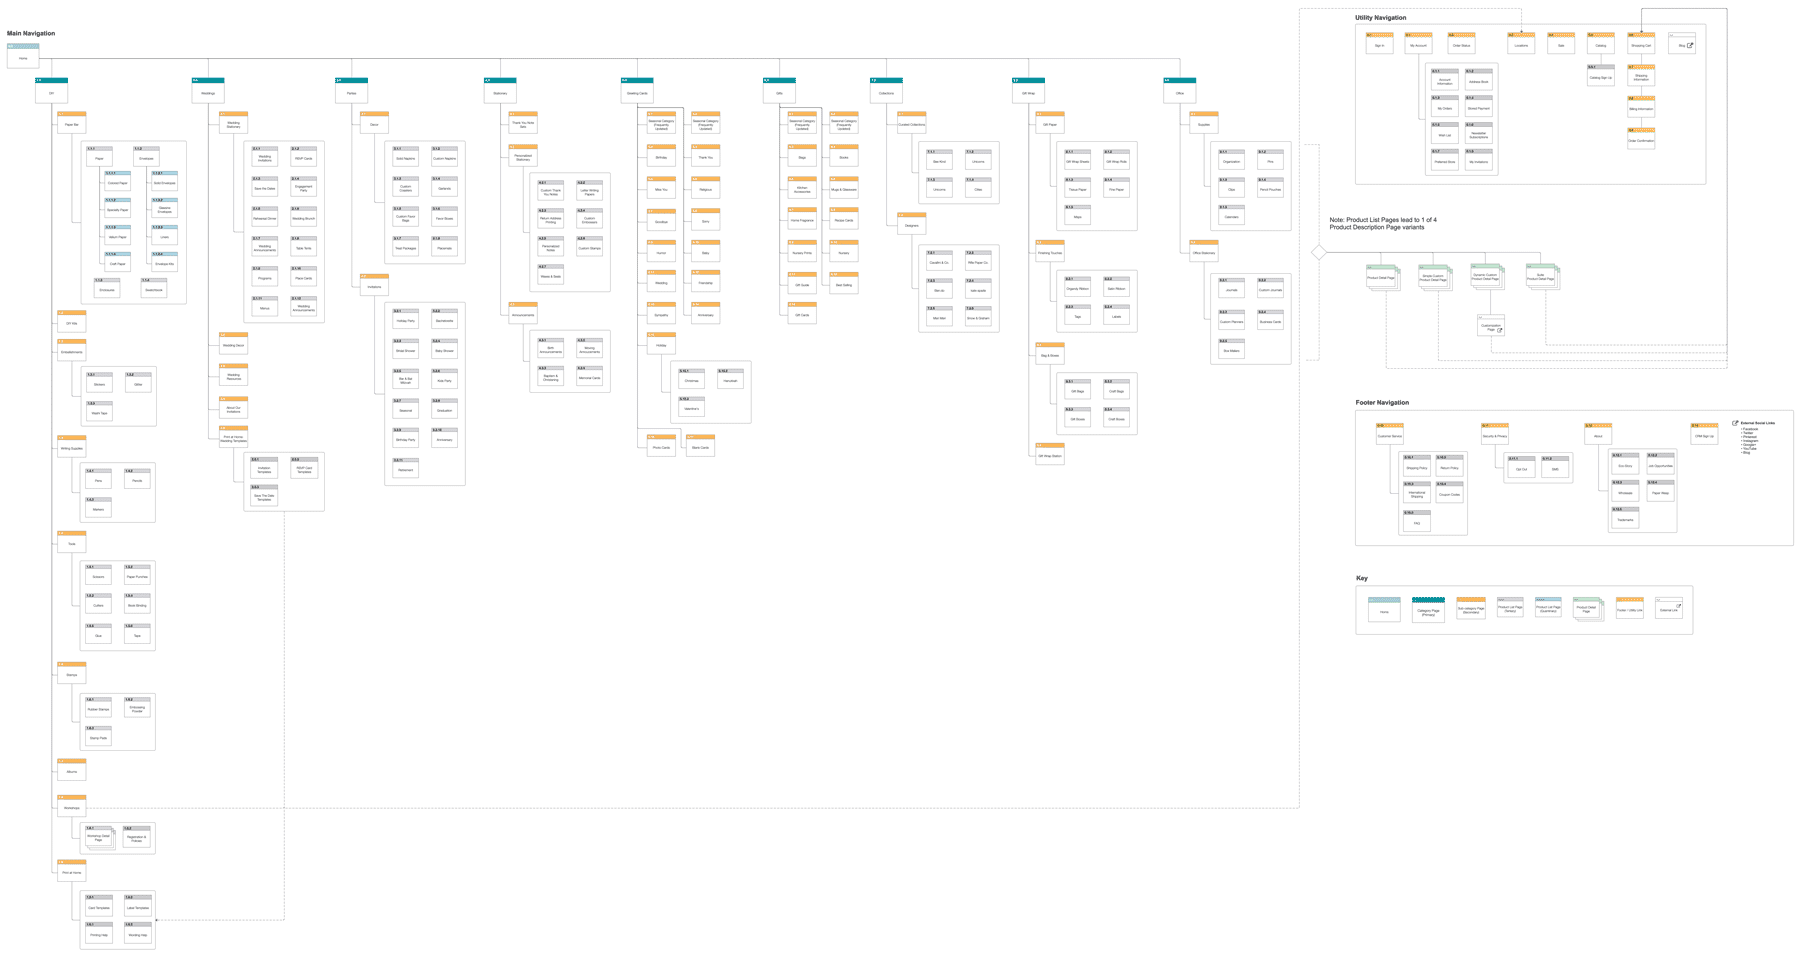
Task: Click the Wedding Decor sub-category node
Action: pyautogui.click(x=233, y=343)
